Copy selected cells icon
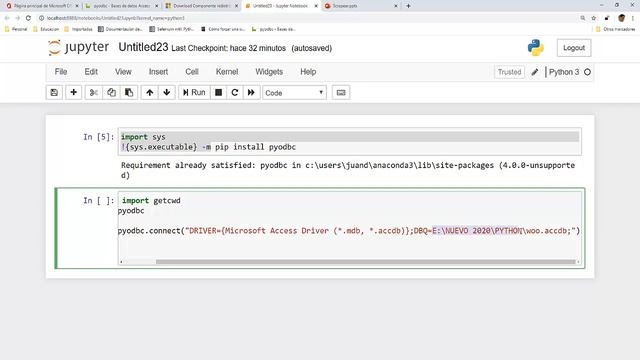Screen dimensions: 640x360 [111, 93]
